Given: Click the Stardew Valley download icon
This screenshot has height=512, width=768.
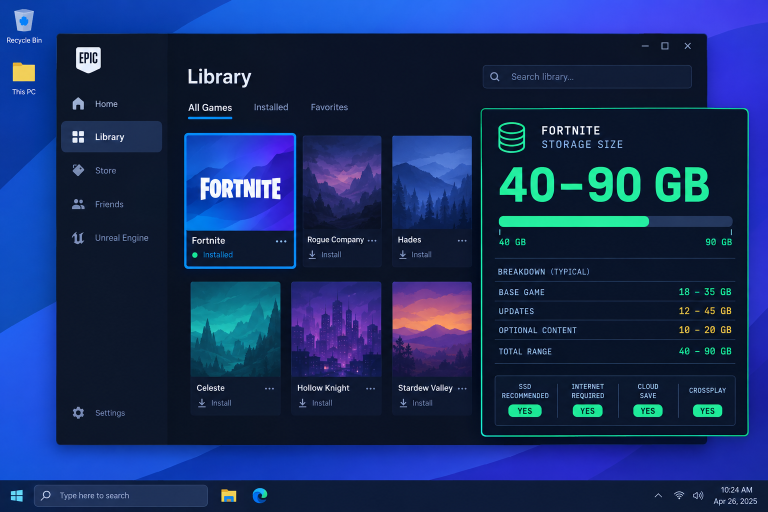Looking at the screenshot, I should point(403,403).
